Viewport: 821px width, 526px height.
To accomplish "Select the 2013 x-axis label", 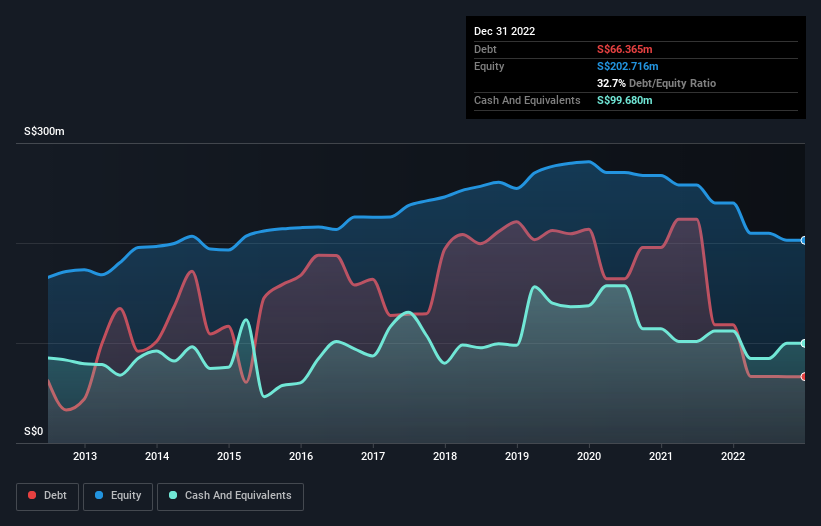I will 85,456.
